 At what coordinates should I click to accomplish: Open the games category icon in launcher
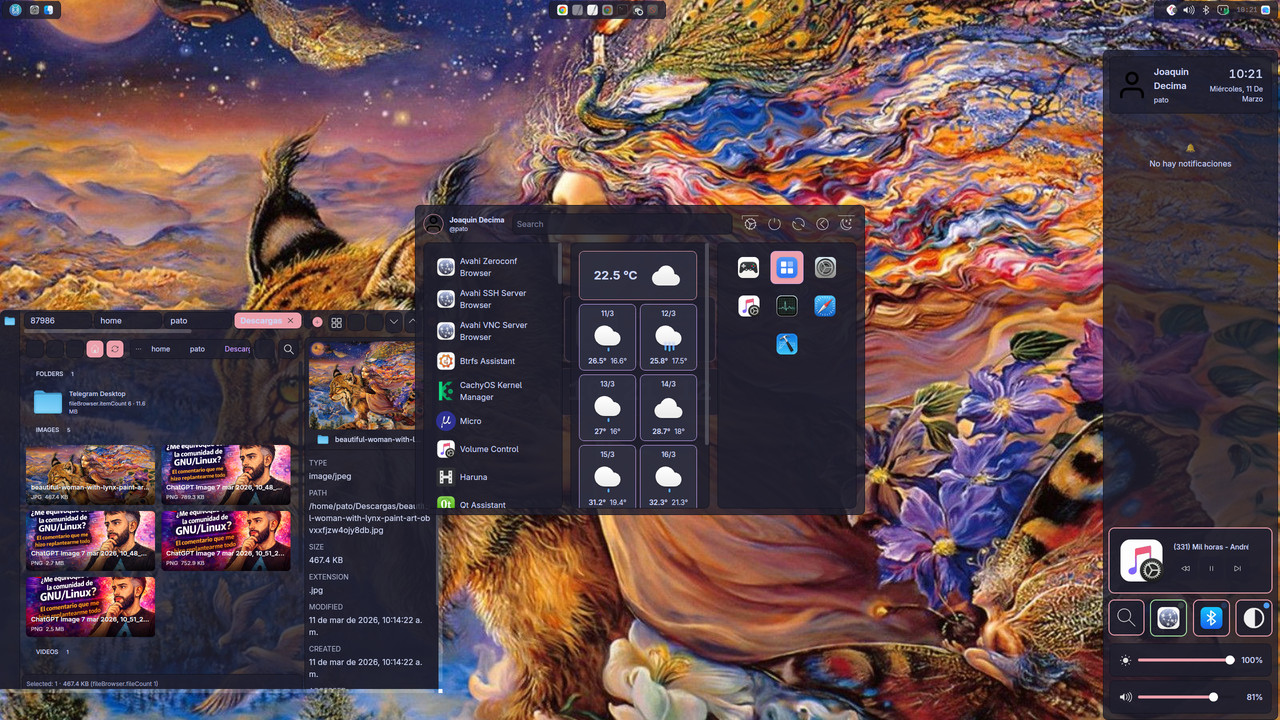click(748, 268)
